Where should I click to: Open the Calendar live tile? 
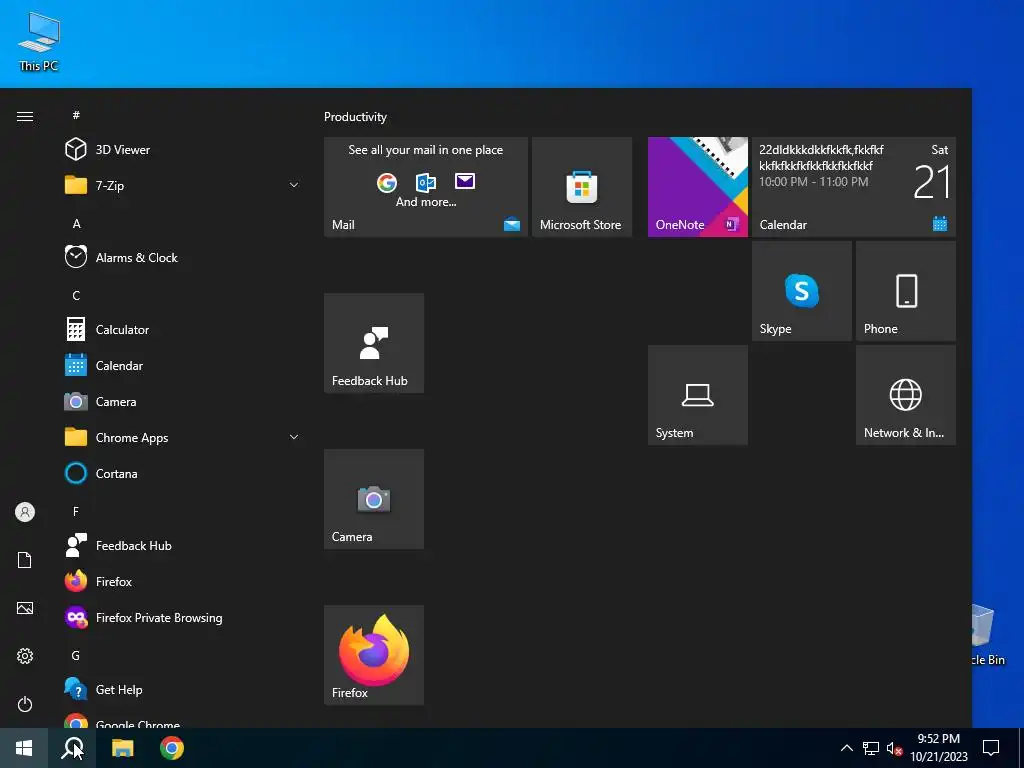(854, 187)
